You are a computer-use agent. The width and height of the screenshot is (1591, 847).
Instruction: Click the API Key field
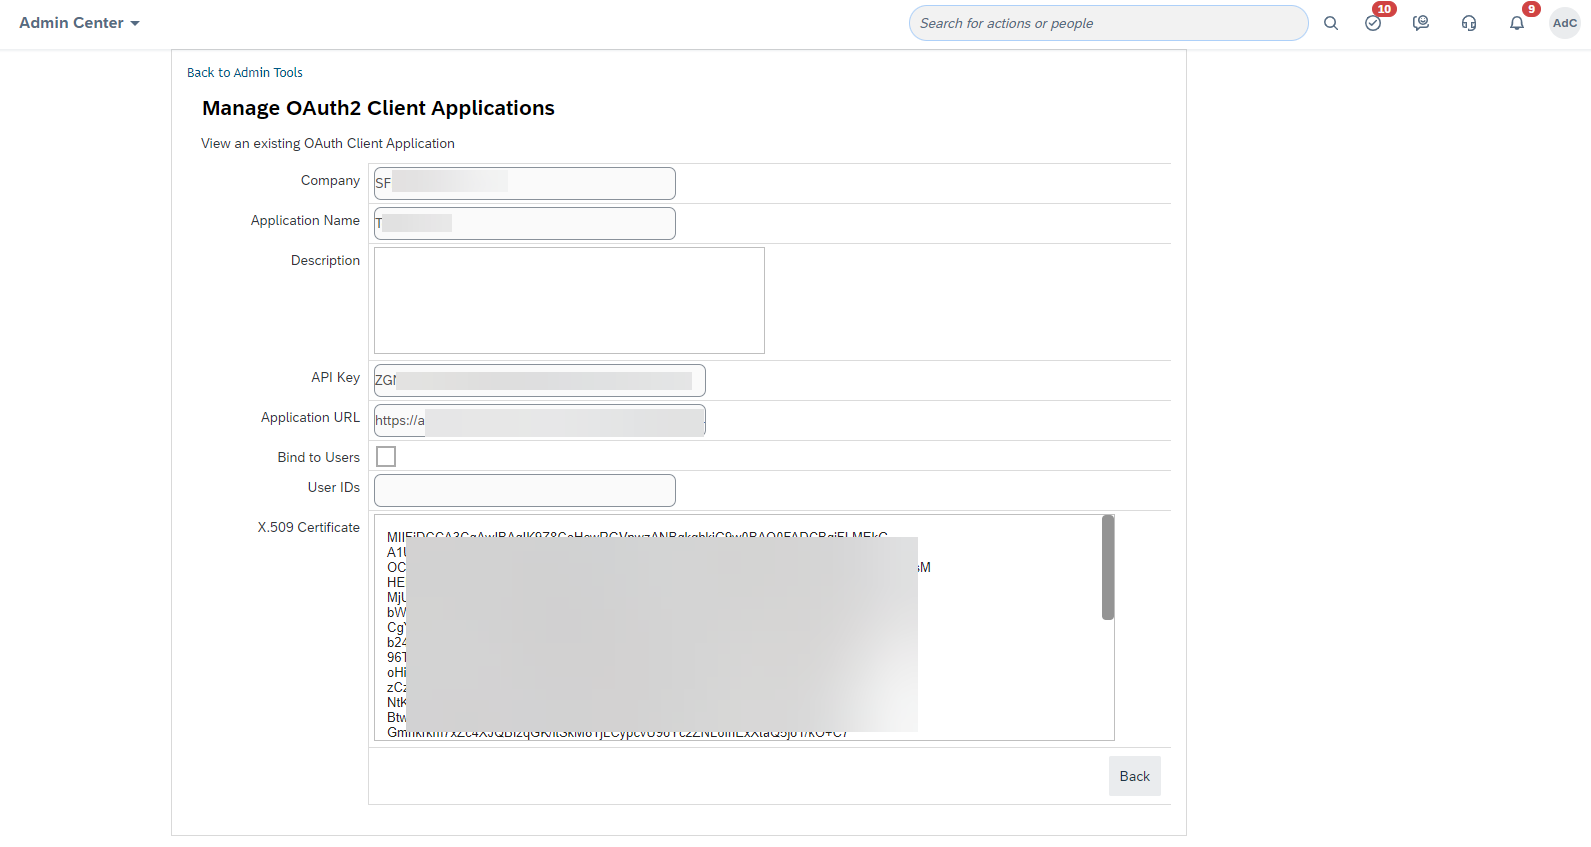tap(540, 380)
